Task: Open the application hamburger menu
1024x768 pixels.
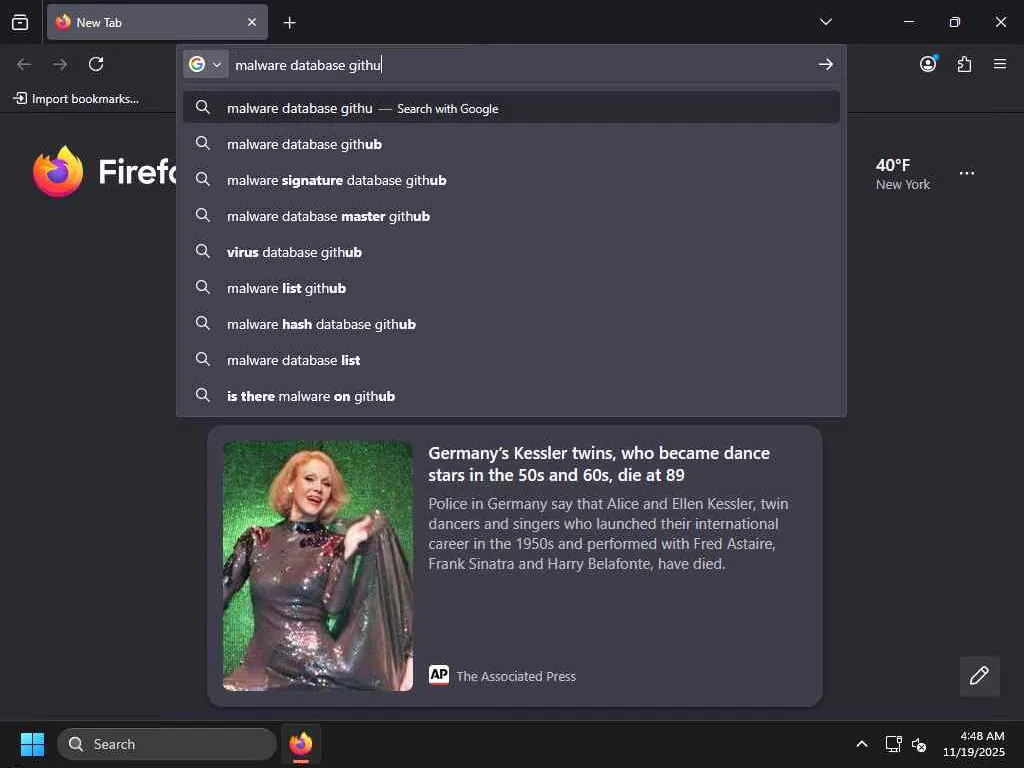Action: click(1000, 64)
